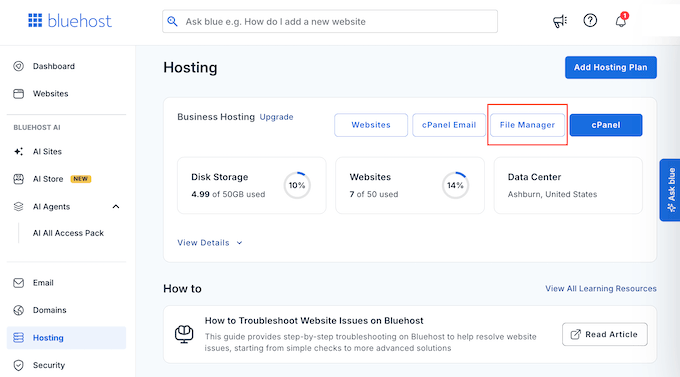The image size is (680, 377).
Task: Open the announcements megaphone icon
Action: [x=560, y=21]
